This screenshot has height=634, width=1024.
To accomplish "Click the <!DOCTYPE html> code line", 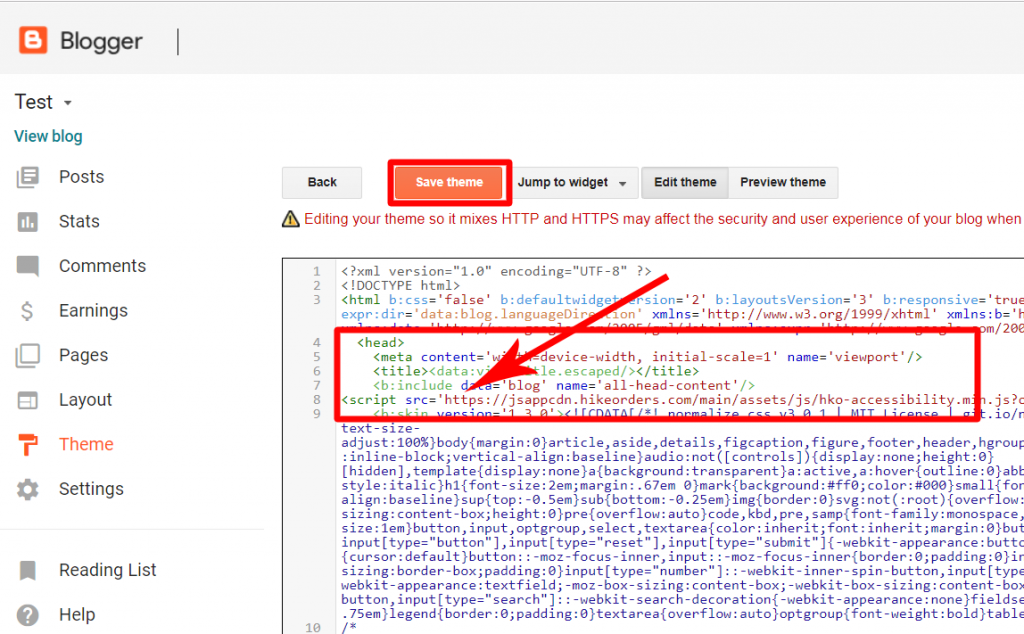I will (x=400, y=285).
